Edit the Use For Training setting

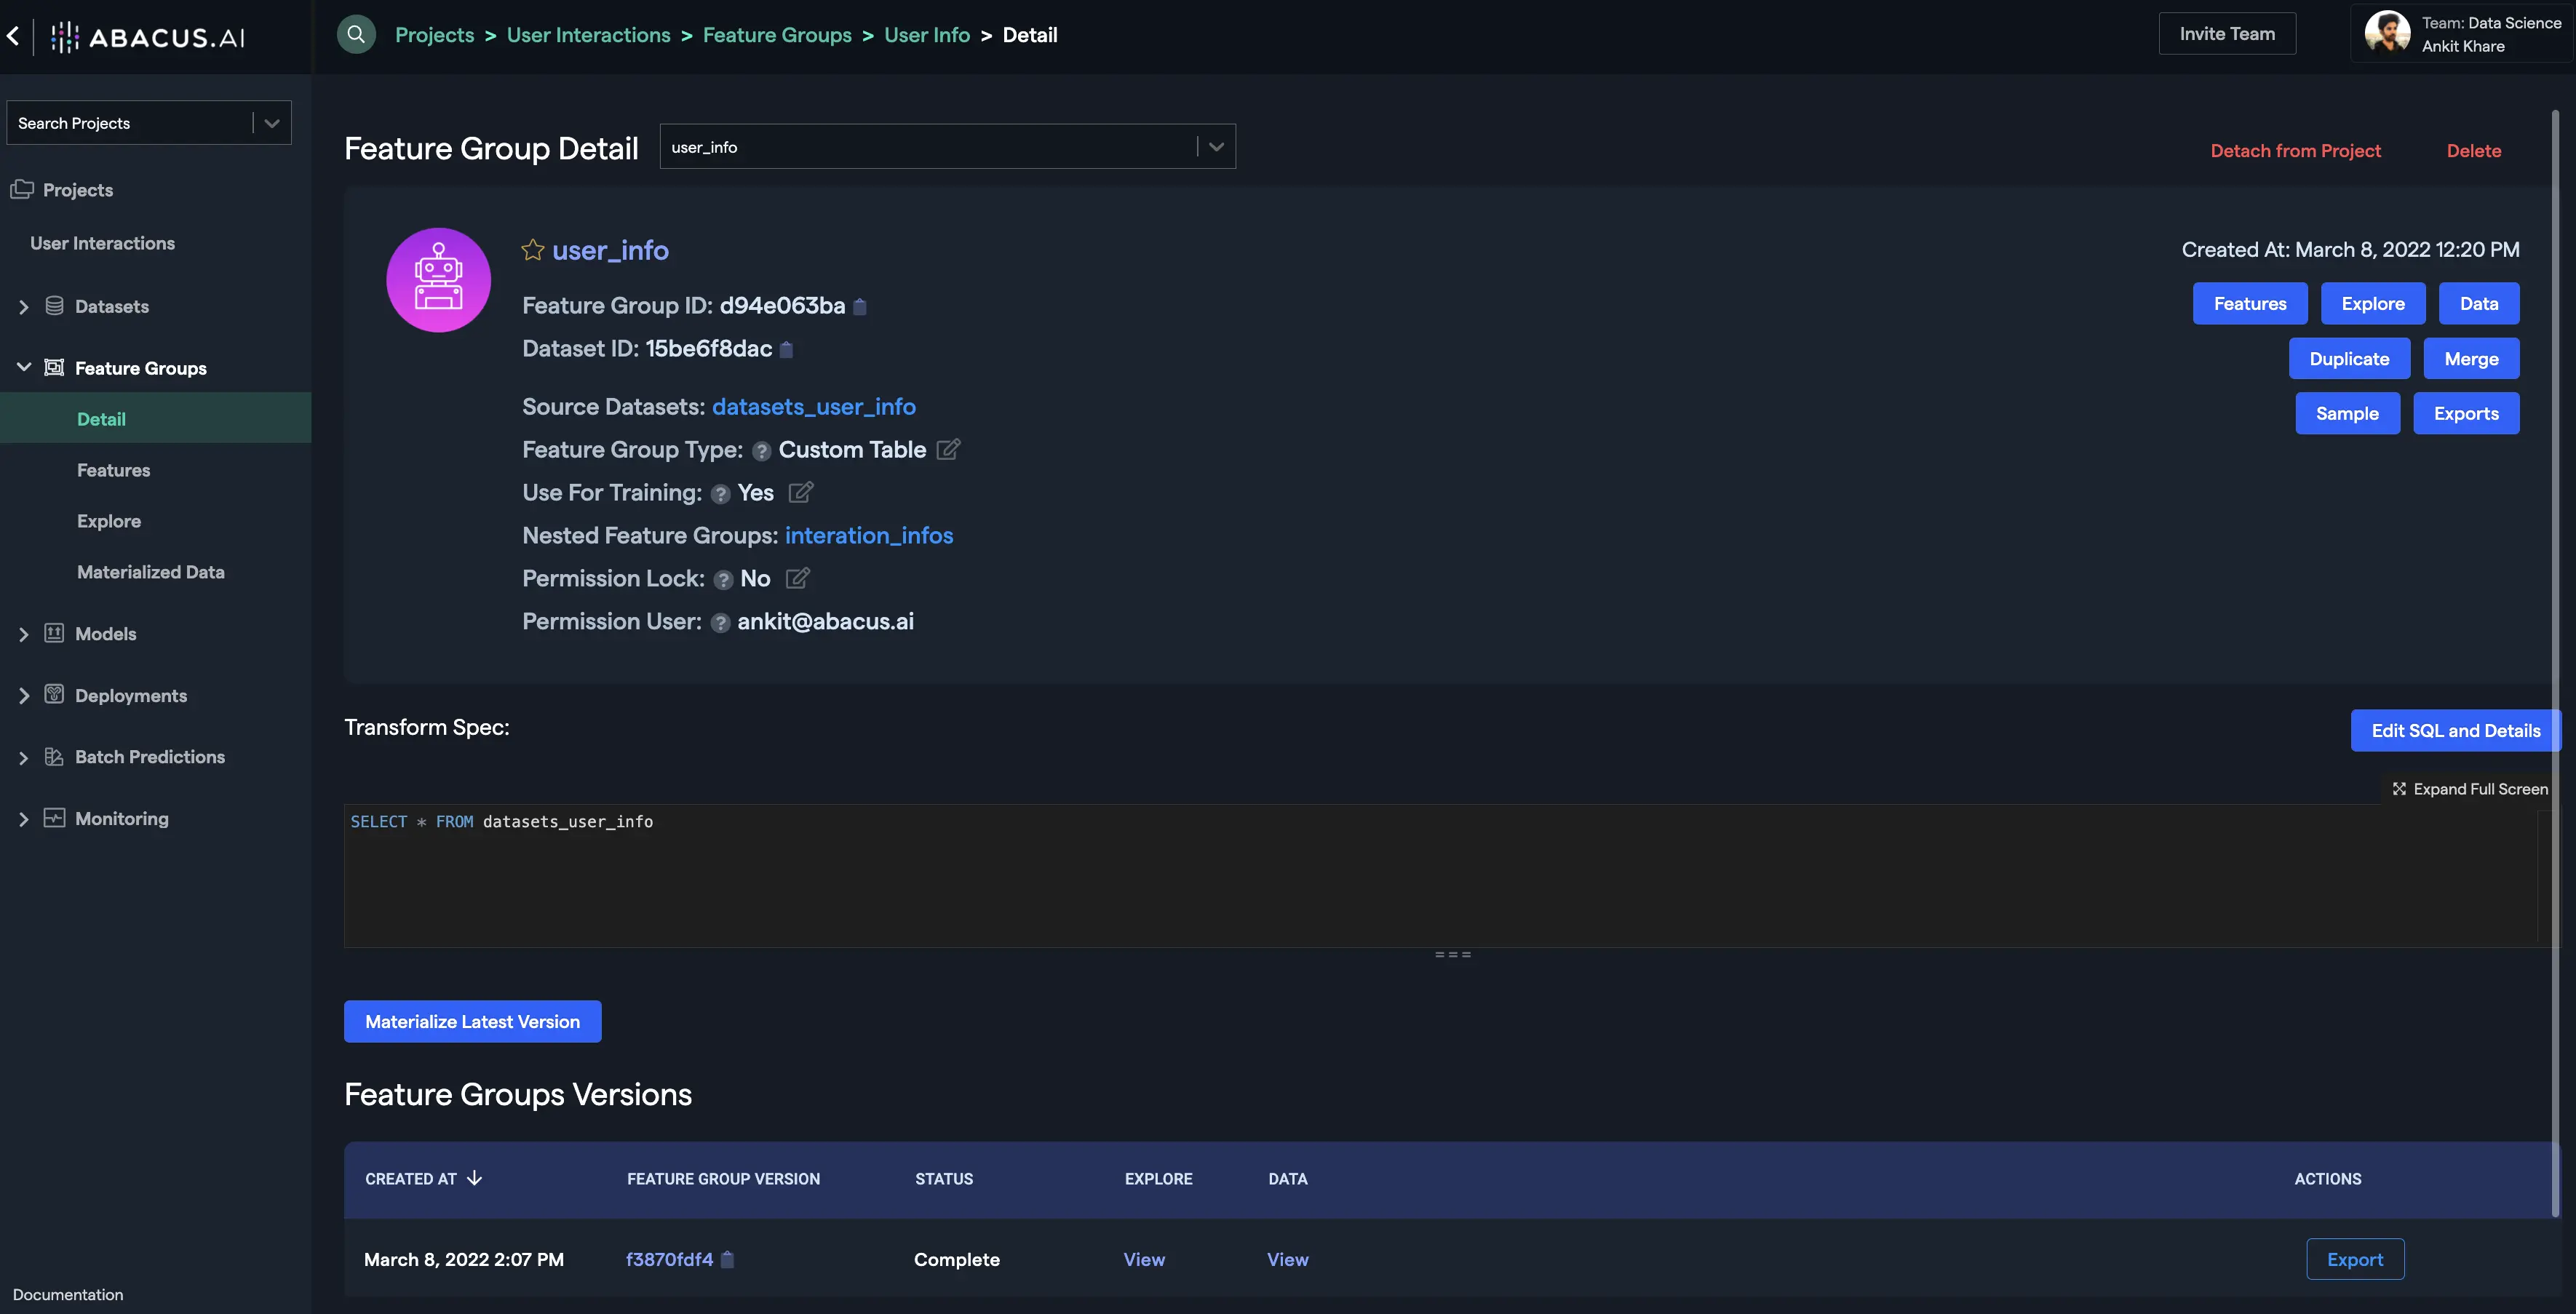click(800, 493)
